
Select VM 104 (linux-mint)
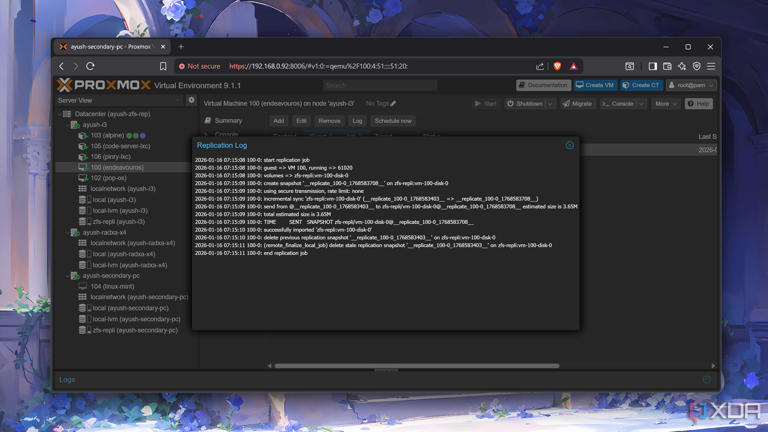click(112, 287)
